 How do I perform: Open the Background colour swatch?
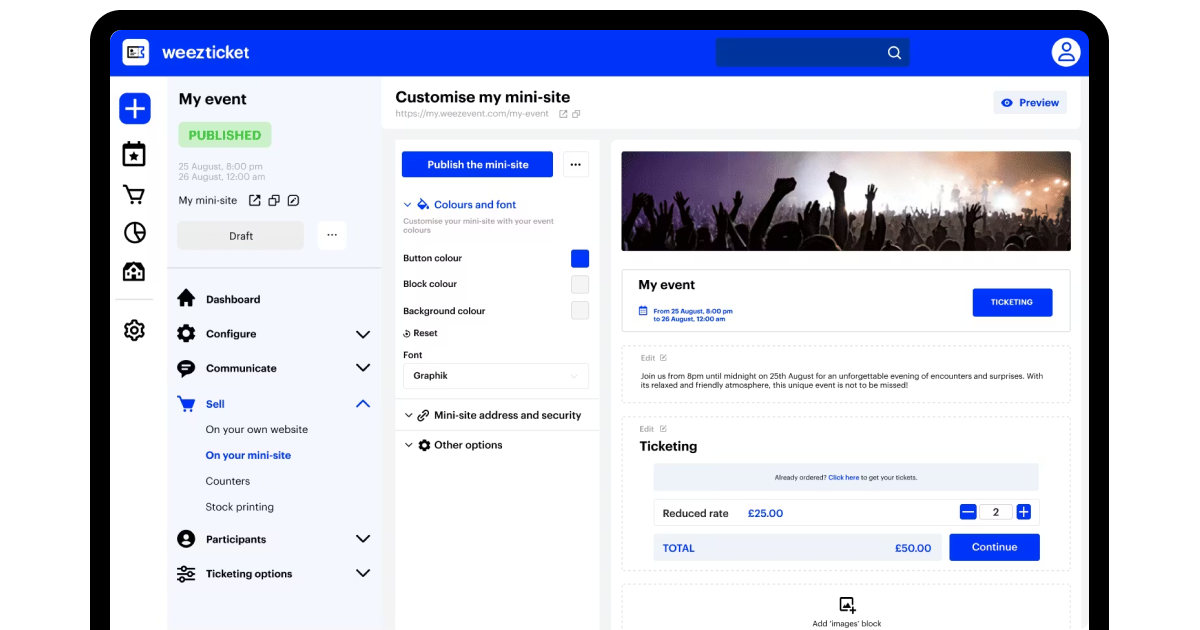point(580,311)
